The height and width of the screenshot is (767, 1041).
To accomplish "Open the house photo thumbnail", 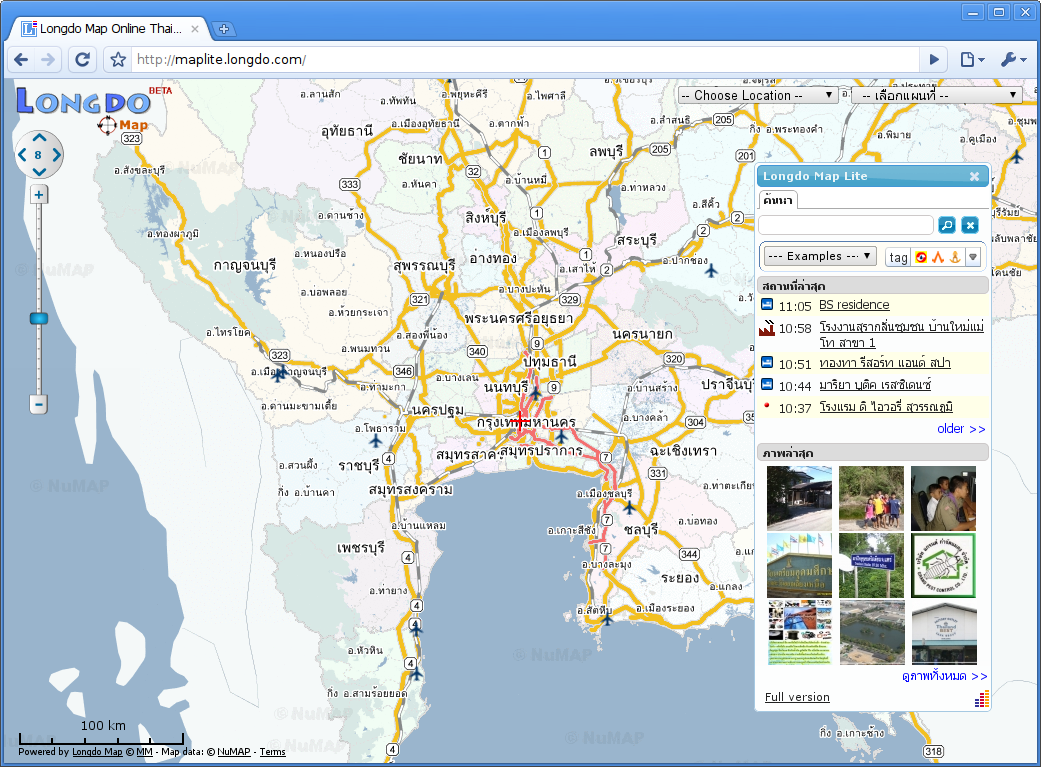I will click(x=799, y=498).
